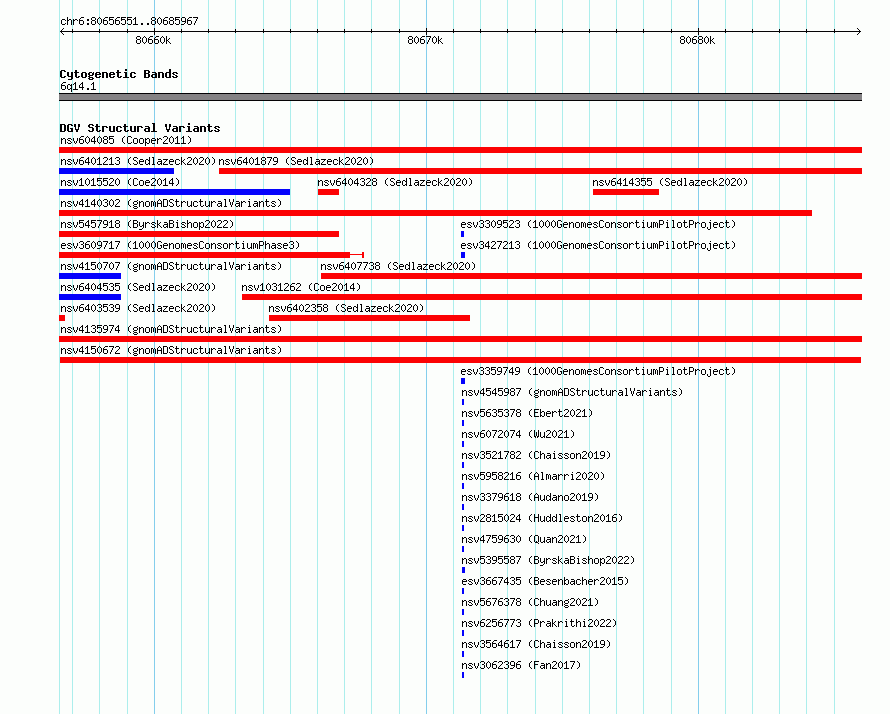Click the 80670k ruler position label
Screen dimensions: 890x714
[x=425, y=40]
